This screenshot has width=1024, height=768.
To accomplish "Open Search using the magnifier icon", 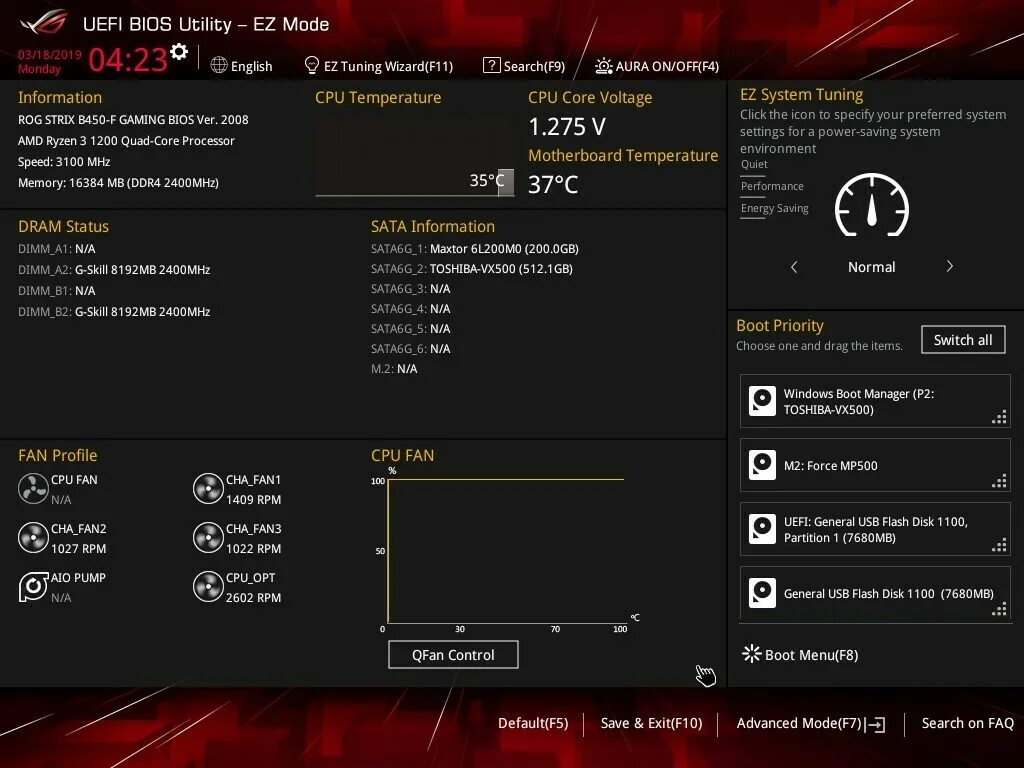I will click(x=491, y=65).
